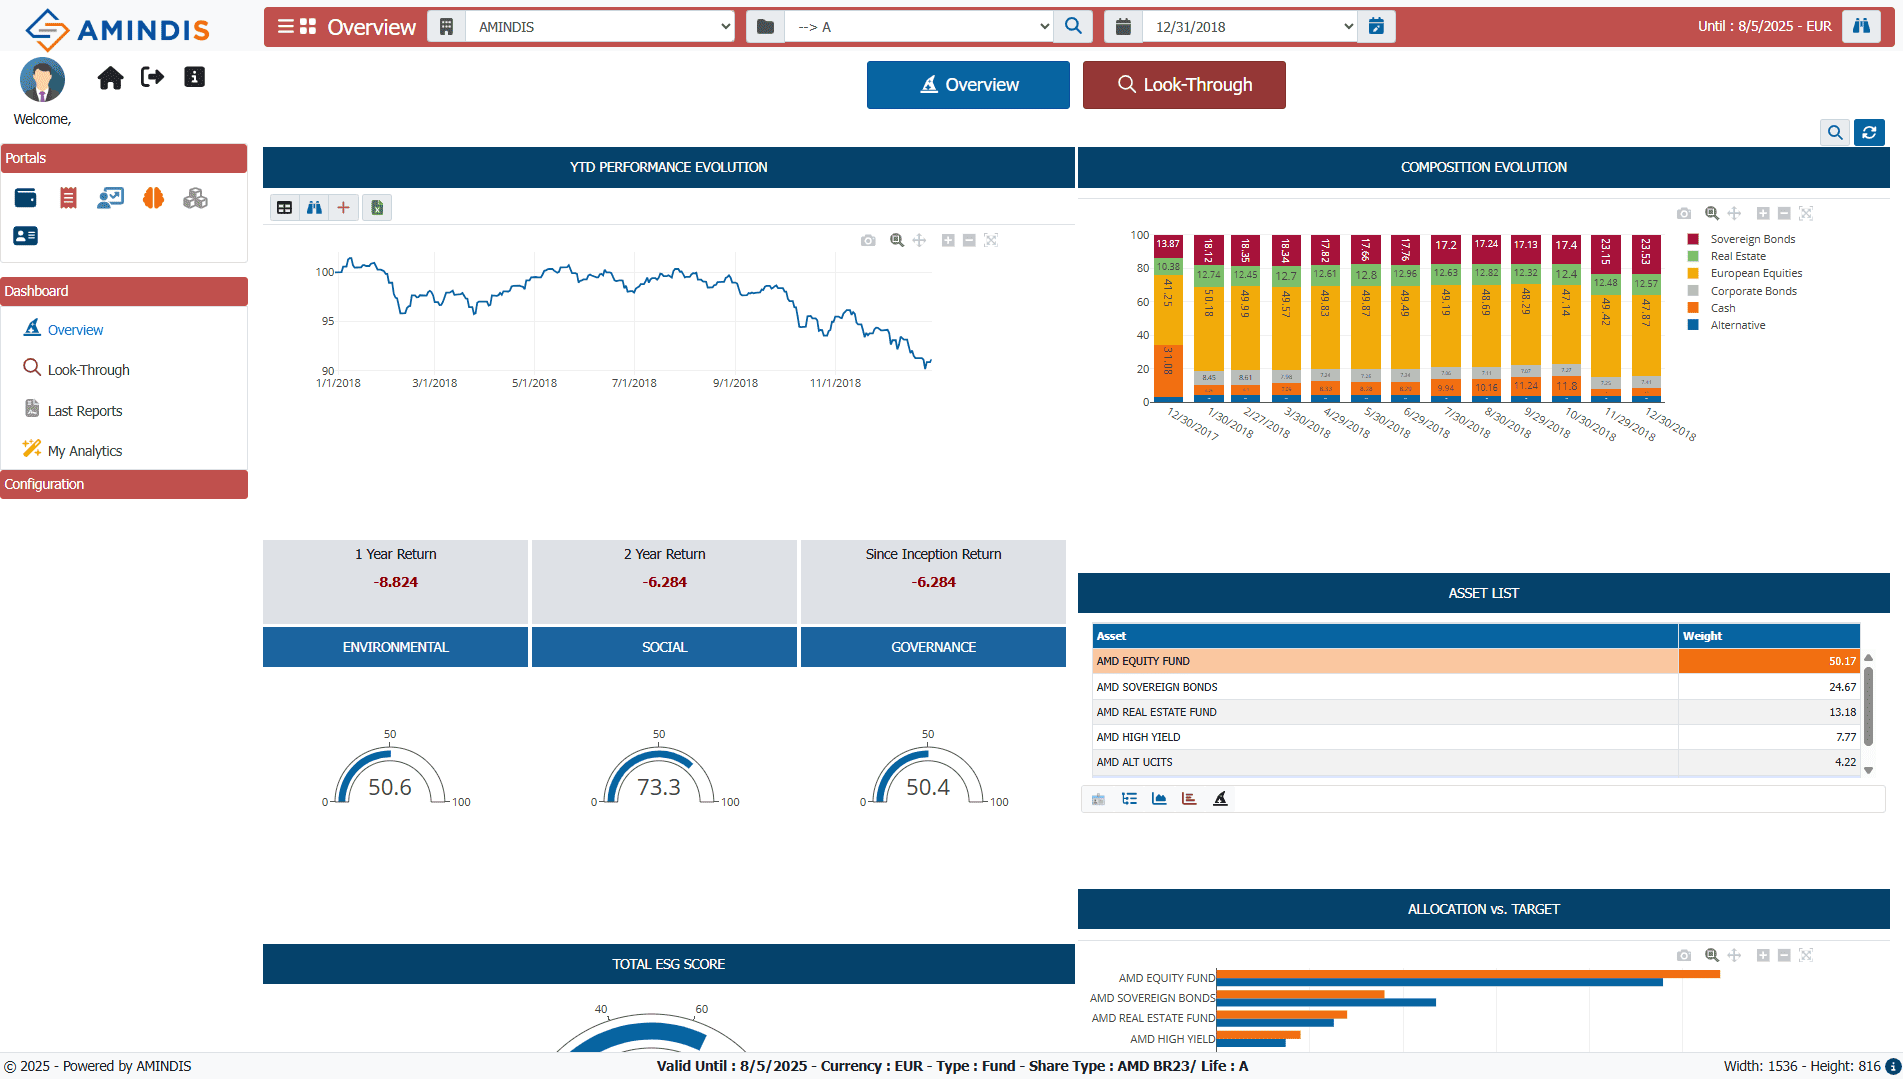Click camera icon on Composition Evolution chart
1903x1079 pixels.
pos(1684,213)
